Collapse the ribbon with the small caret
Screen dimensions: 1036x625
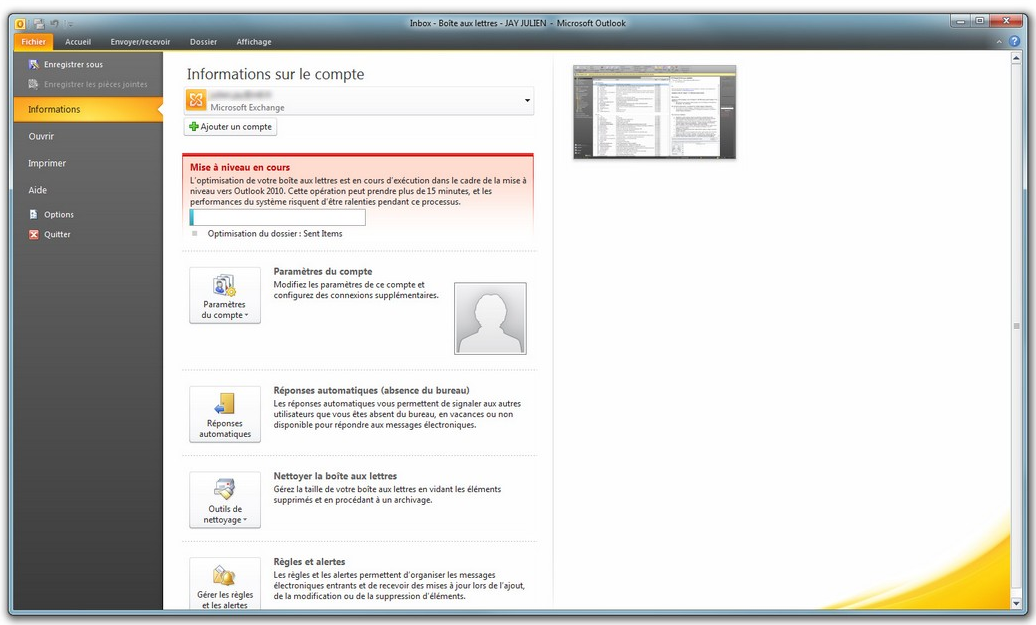[998, 42]
